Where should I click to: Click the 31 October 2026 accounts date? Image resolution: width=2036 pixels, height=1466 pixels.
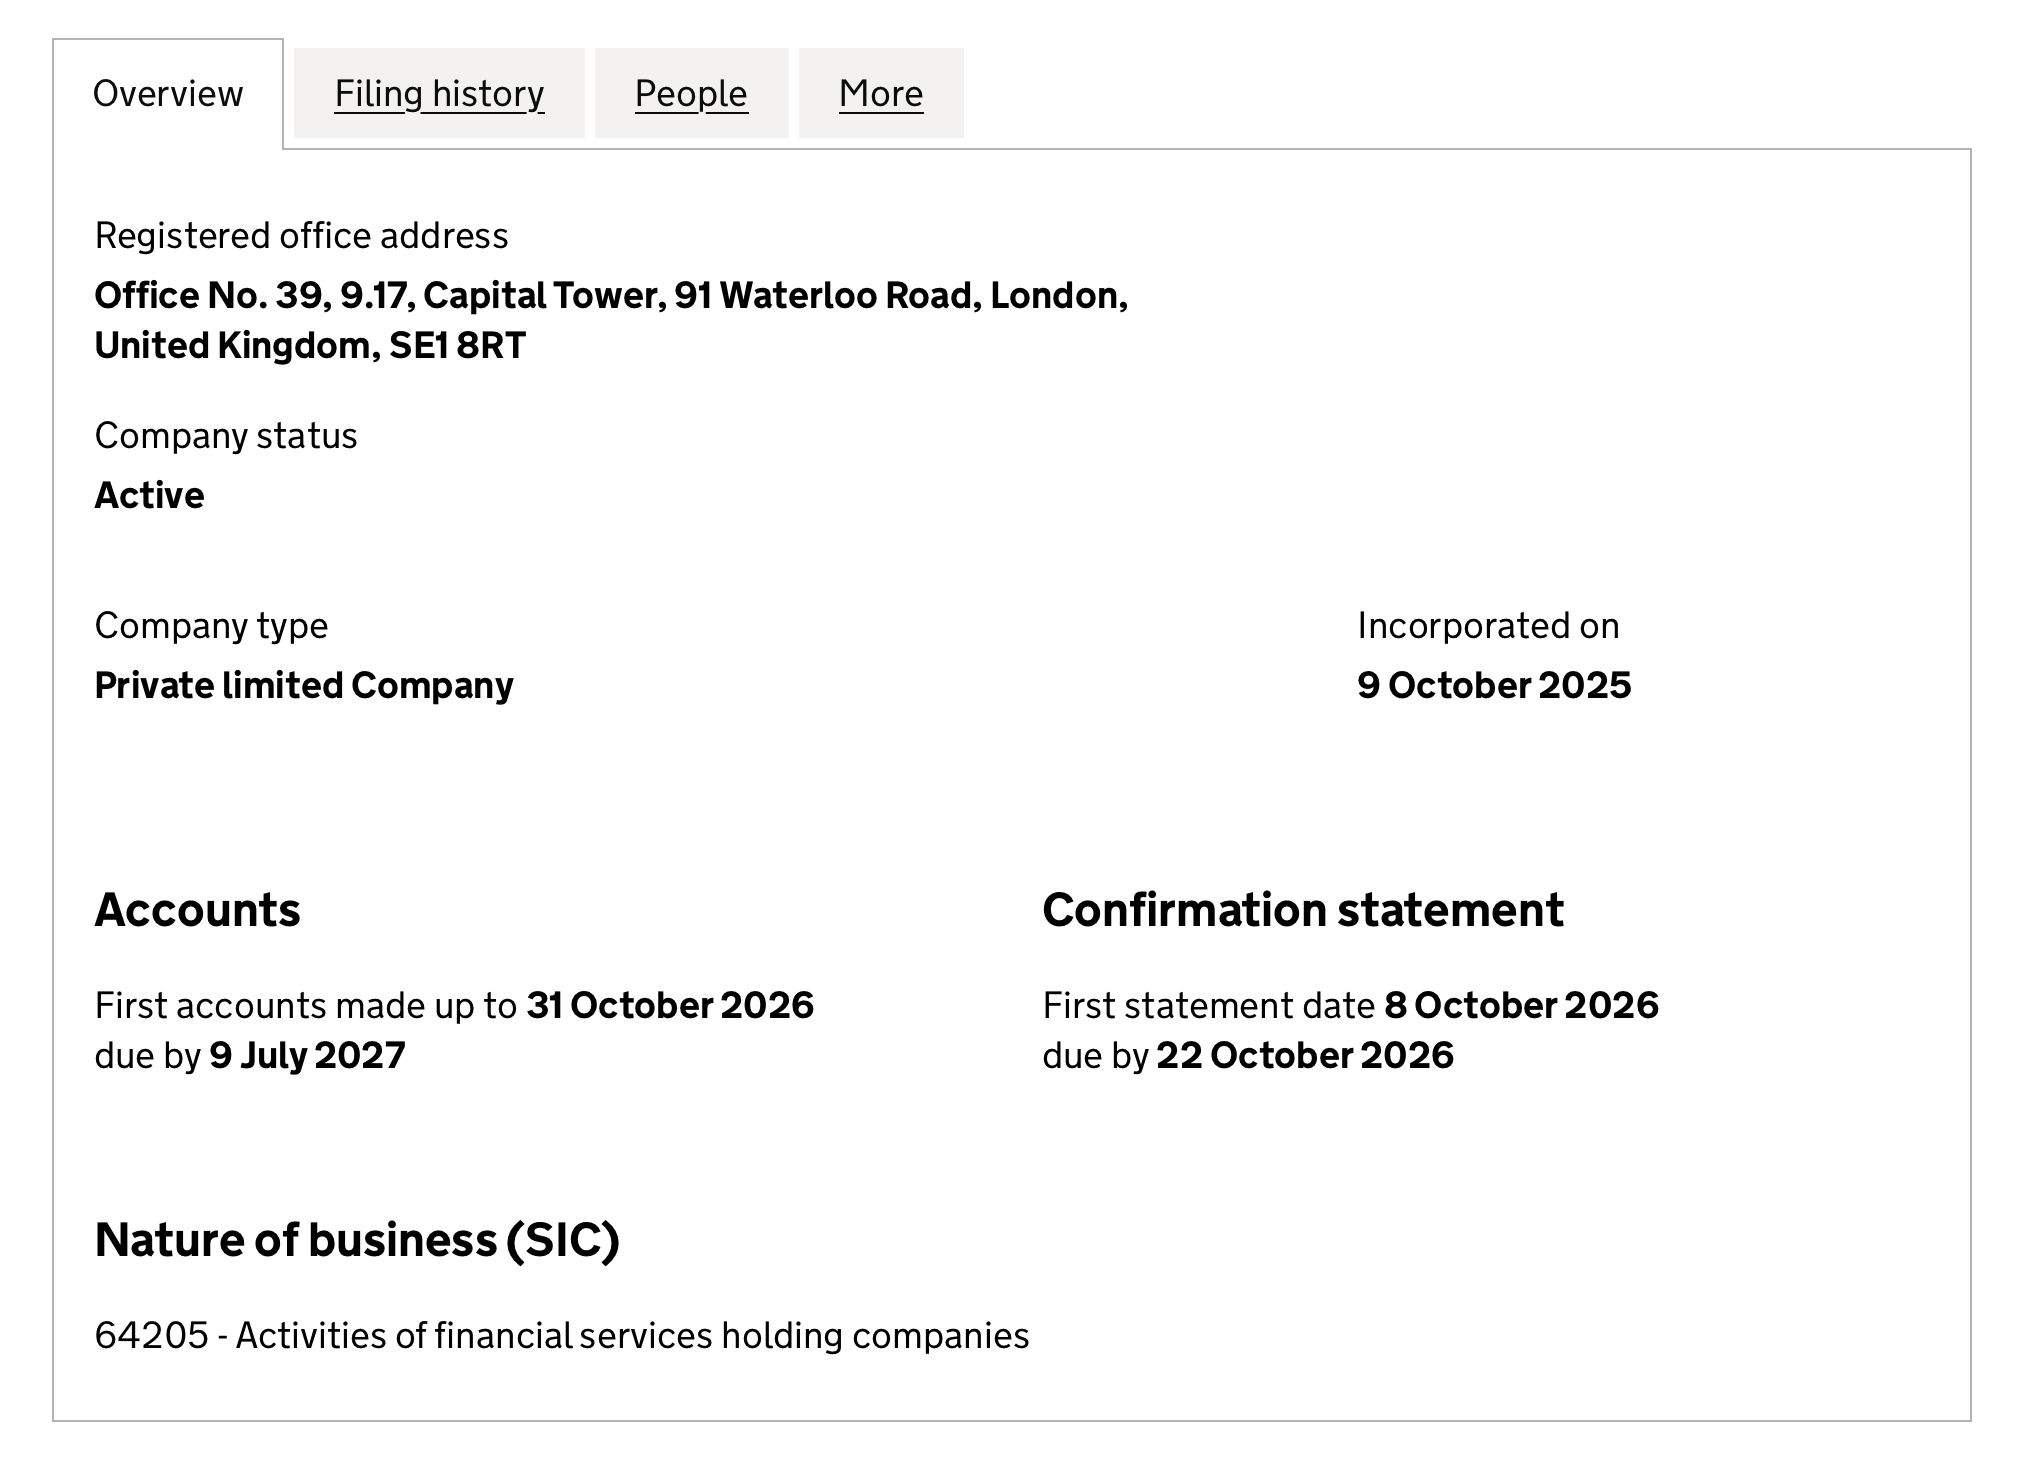(x=670, y=1005)
